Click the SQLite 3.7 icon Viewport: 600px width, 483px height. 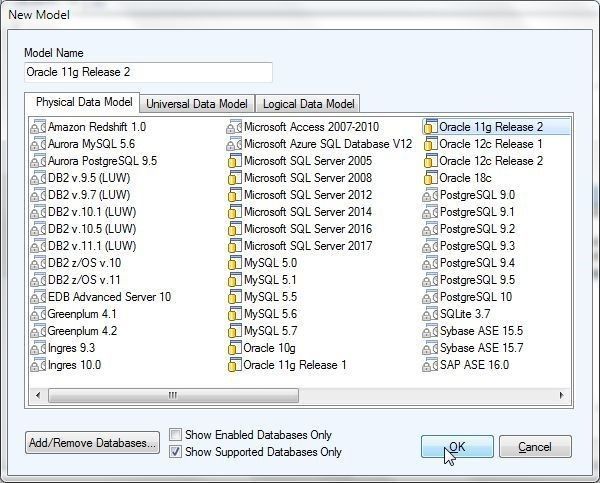tap(430, 314)
